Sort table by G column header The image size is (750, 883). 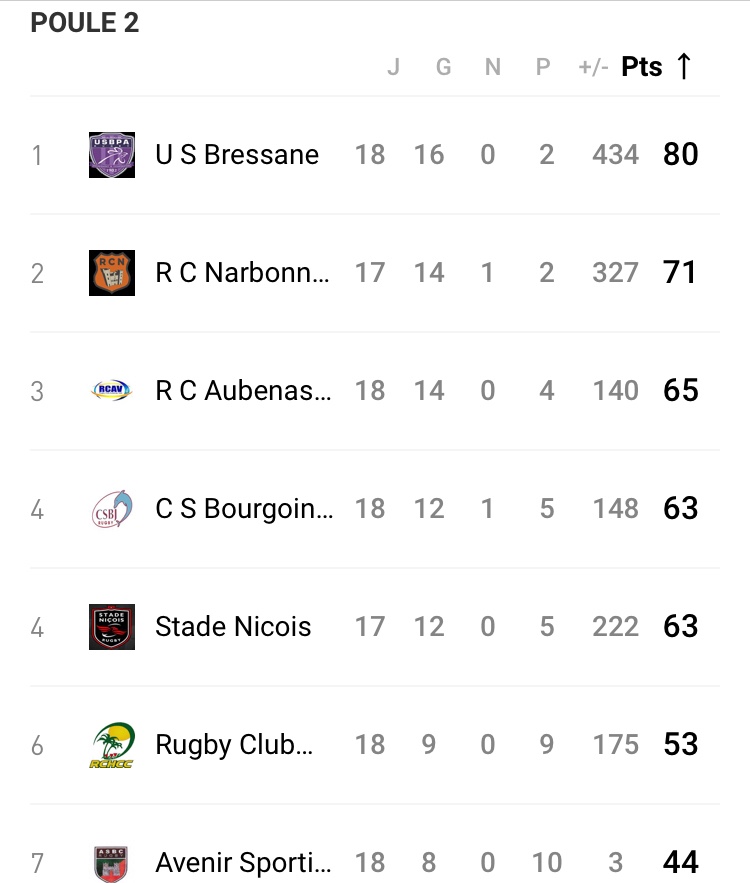tap(443, 68)
